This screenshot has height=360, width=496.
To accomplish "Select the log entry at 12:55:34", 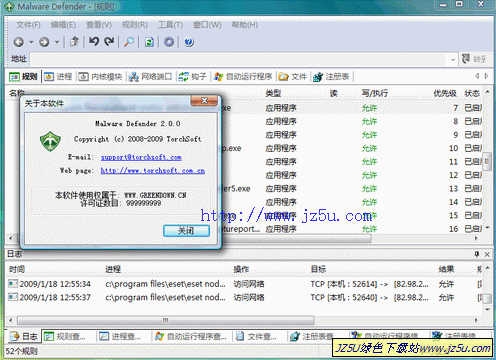I will click(244, 284).
